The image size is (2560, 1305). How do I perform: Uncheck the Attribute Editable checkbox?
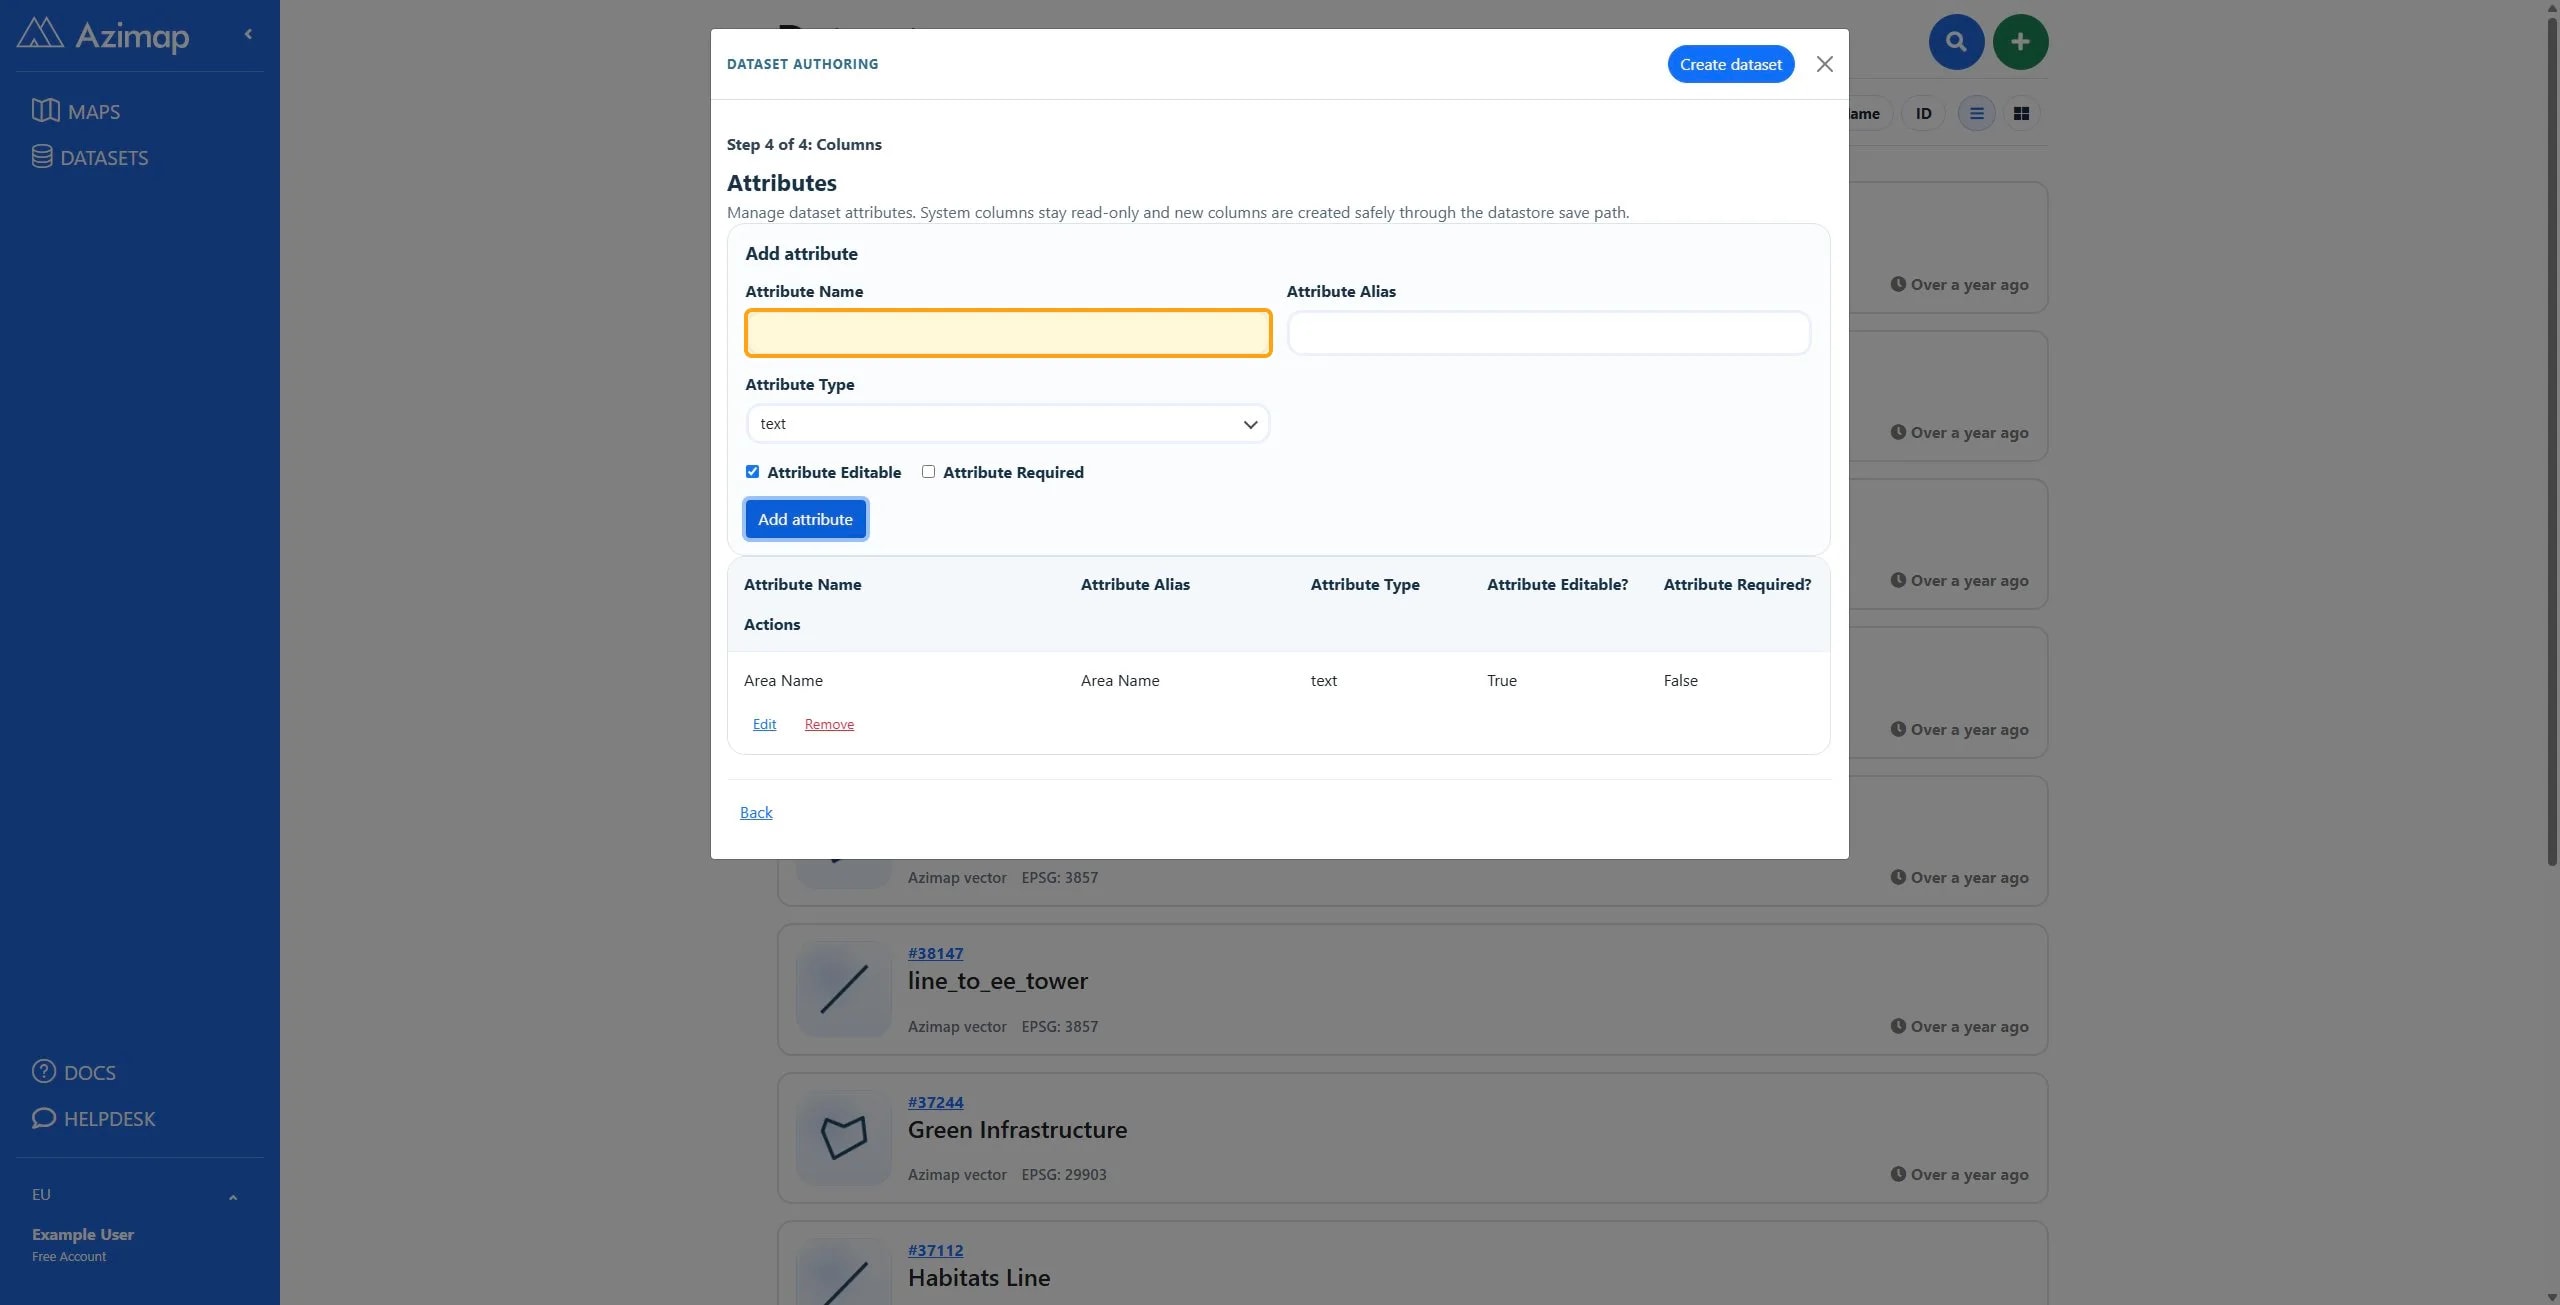pyautogui.click(x=752, y=472)
